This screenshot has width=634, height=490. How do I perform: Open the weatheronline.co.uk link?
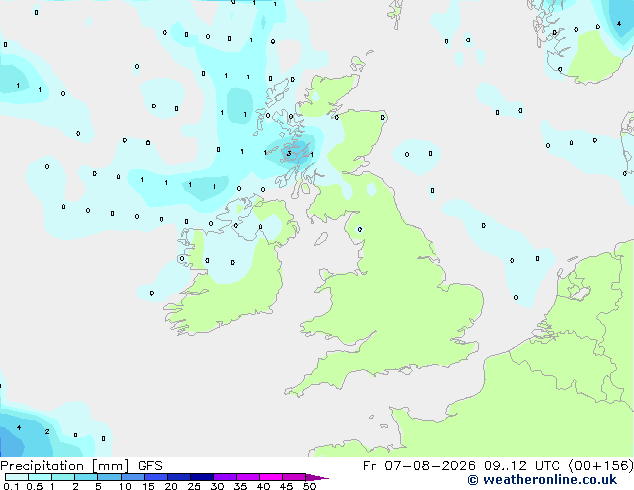542,480
